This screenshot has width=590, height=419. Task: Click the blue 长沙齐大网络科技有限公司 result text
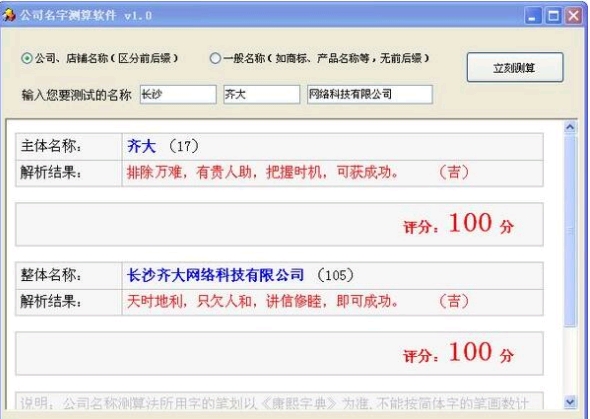click(x=215, y=275)
